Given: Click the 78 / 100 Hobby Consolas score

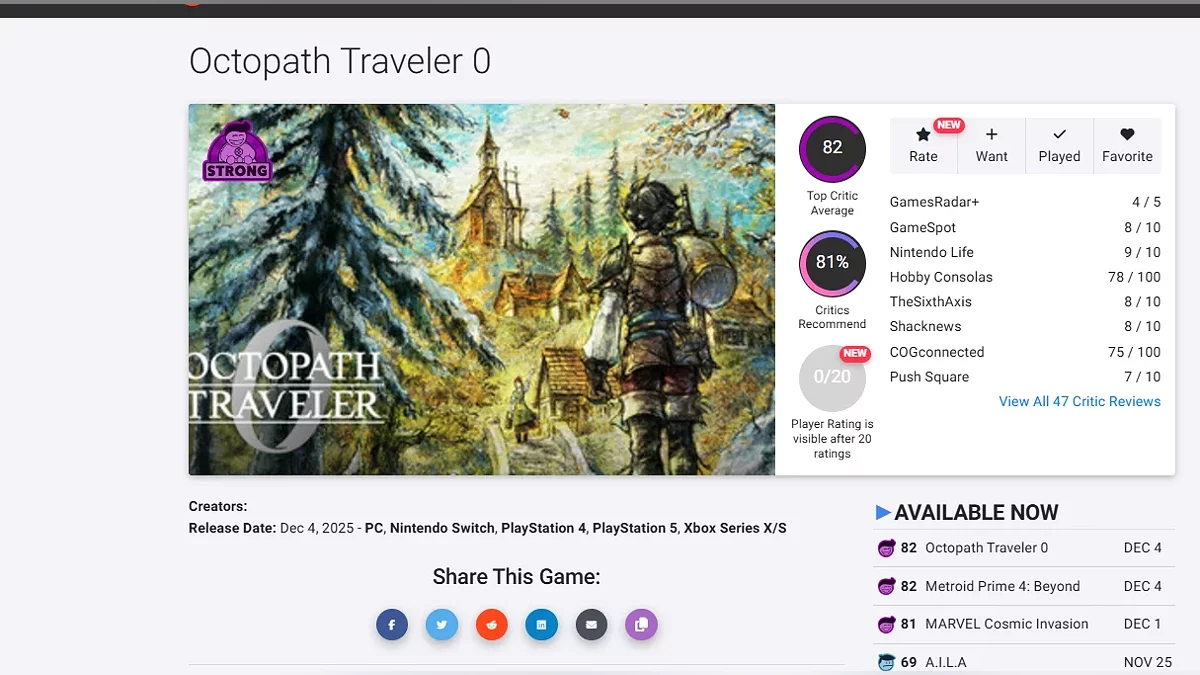Looking at the screenshot, I should (1134, 277).
